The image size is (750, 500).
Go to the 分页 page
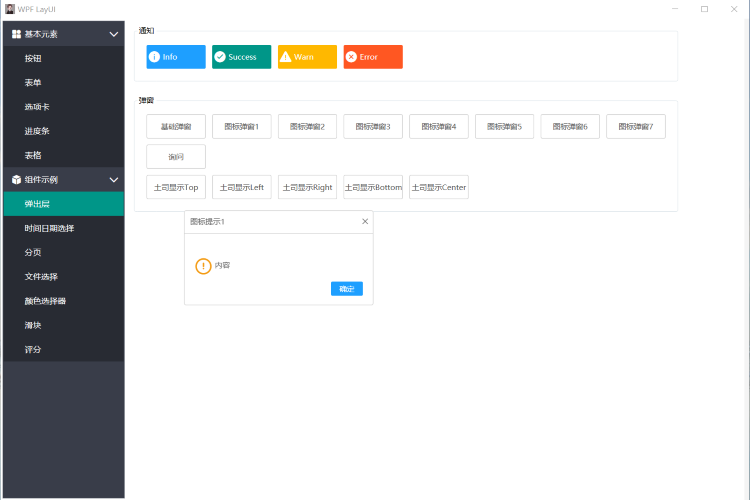point(64,252)
